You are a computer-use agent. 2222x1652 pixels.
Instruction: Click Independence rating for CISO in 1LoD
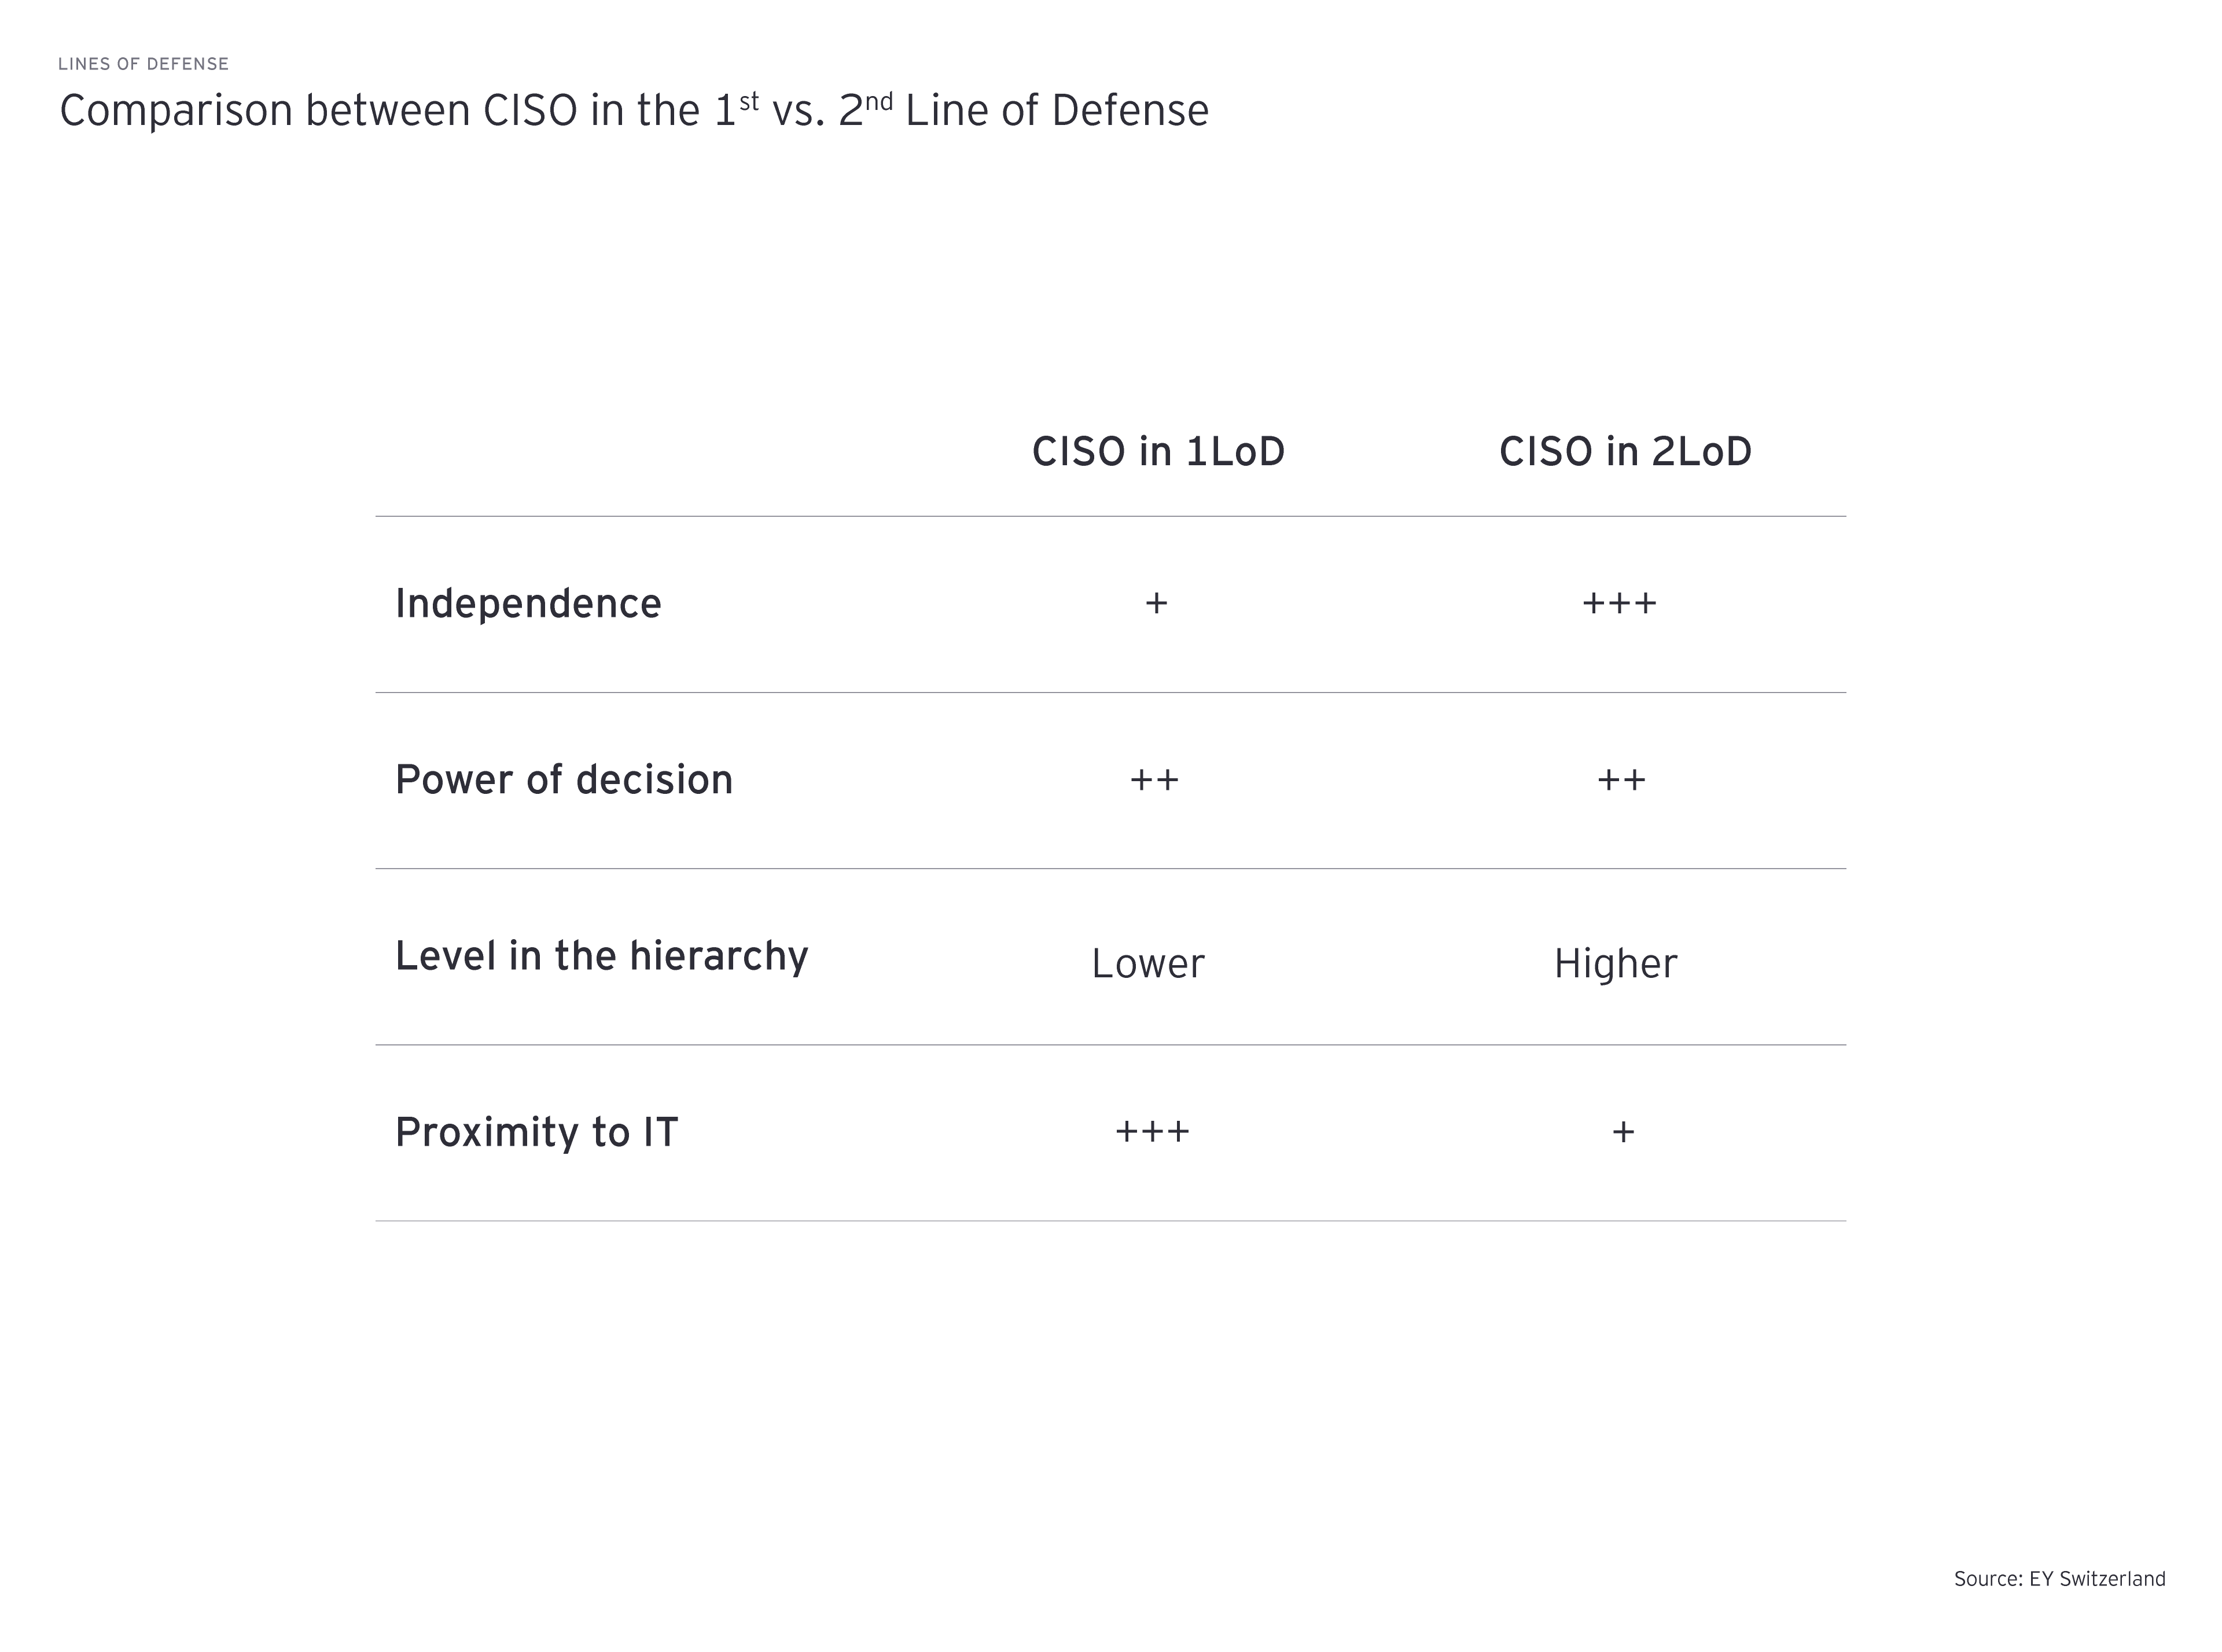coord(1156,603)
